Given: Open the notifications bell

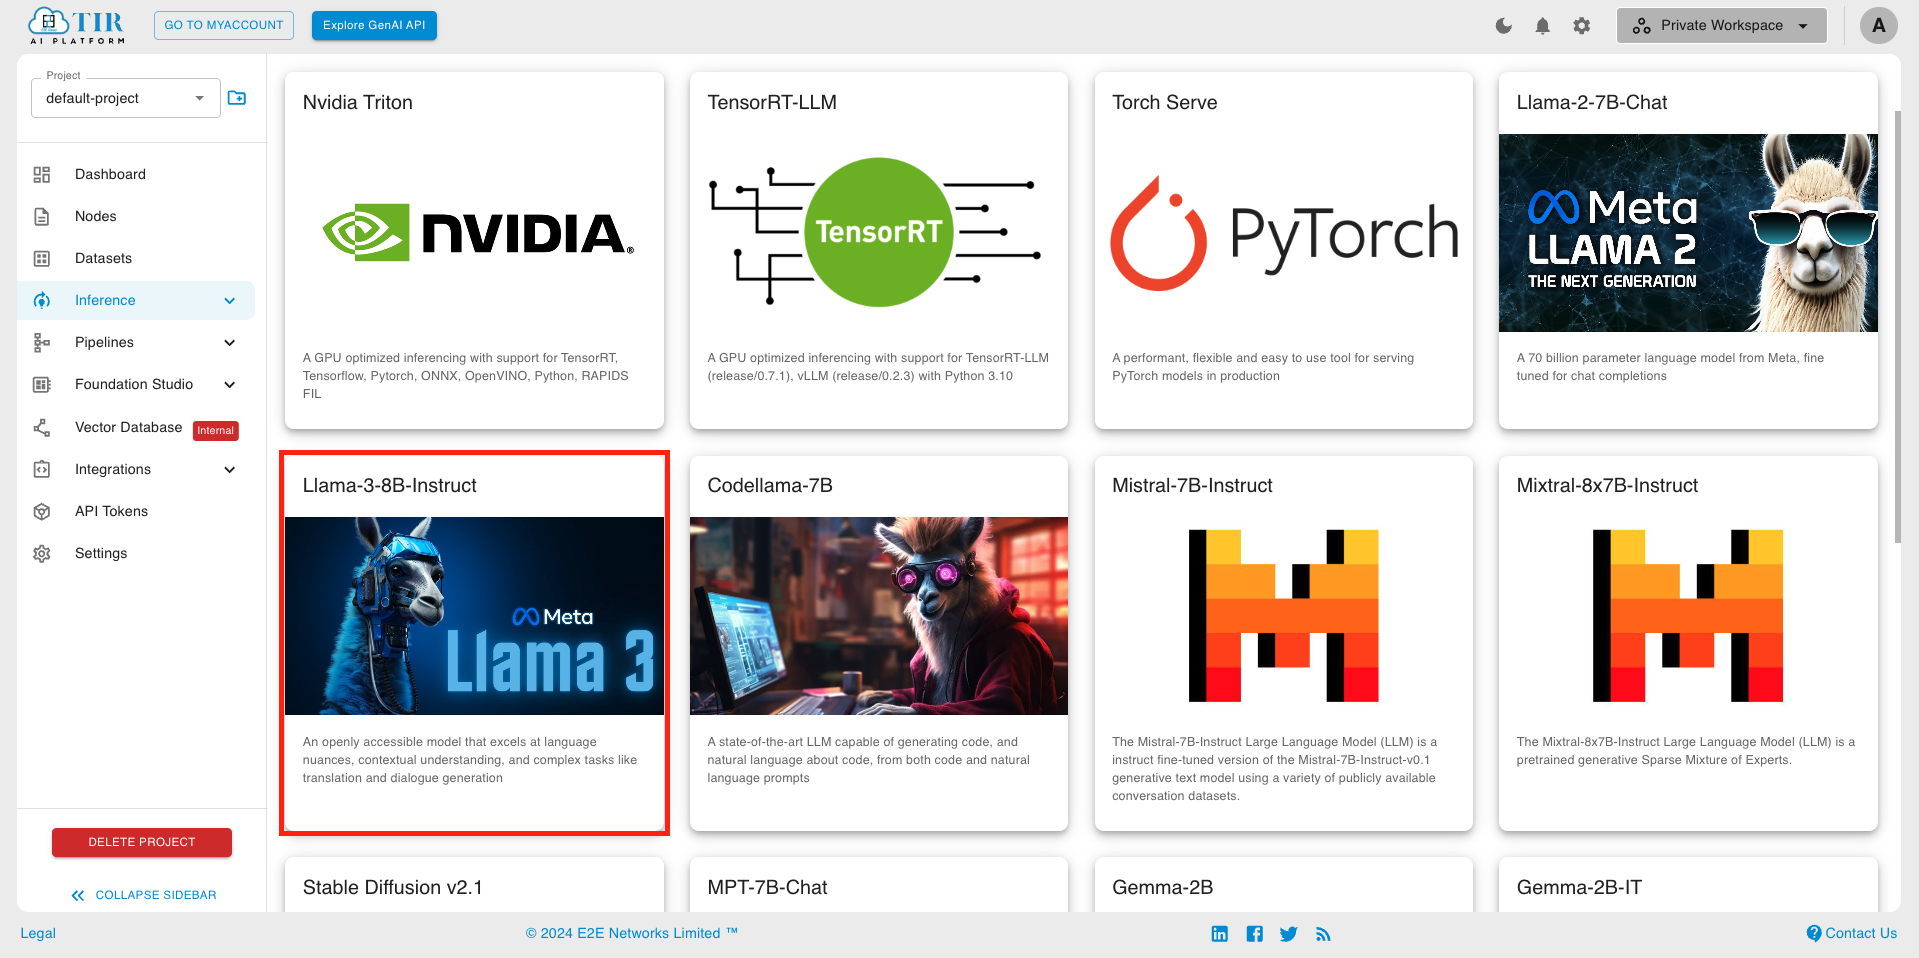Looking at the screenshot, I should [x=1543, y=26].
